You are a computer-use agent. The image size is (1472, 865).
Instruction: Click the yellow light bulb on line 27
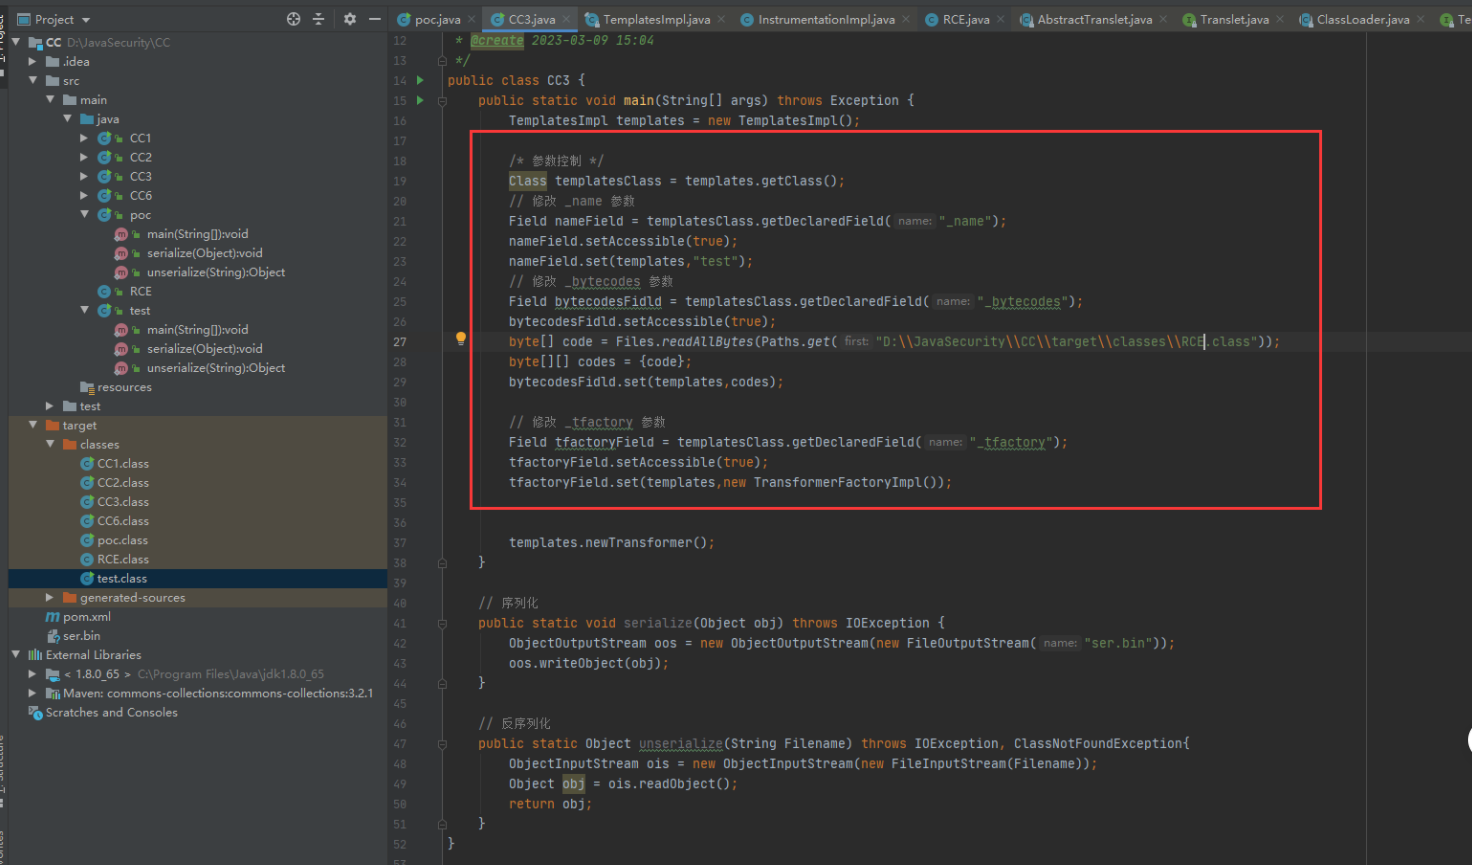pyautogui.click(x=461, y=339)
